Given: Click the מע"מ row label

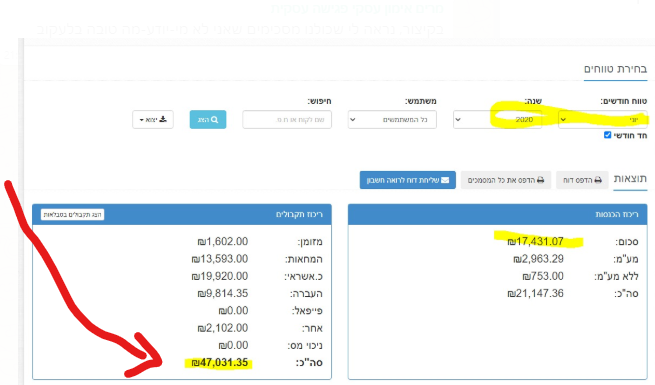Looking at the screenshot, I should pos(626,259).
